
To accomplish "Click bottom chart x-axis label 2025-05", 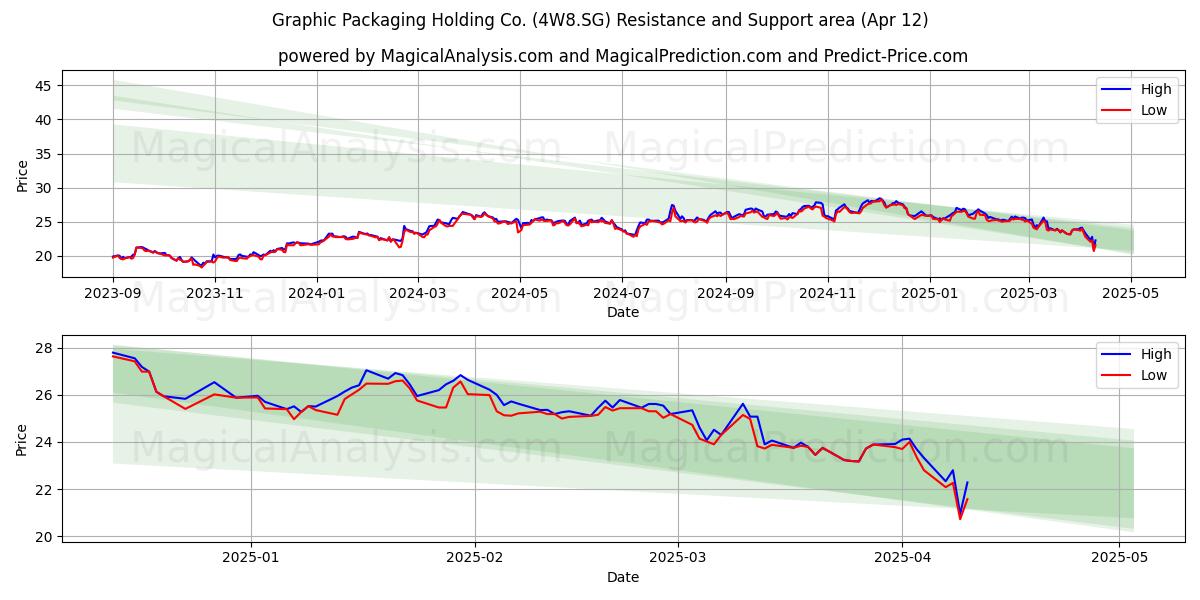I will point(1120,558).
